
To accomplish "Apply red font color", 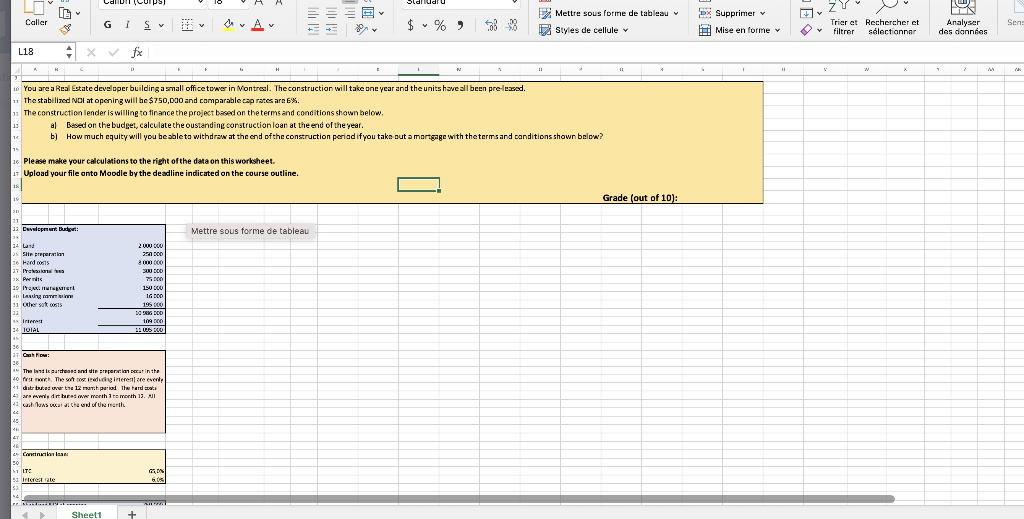I will [257, 25].
